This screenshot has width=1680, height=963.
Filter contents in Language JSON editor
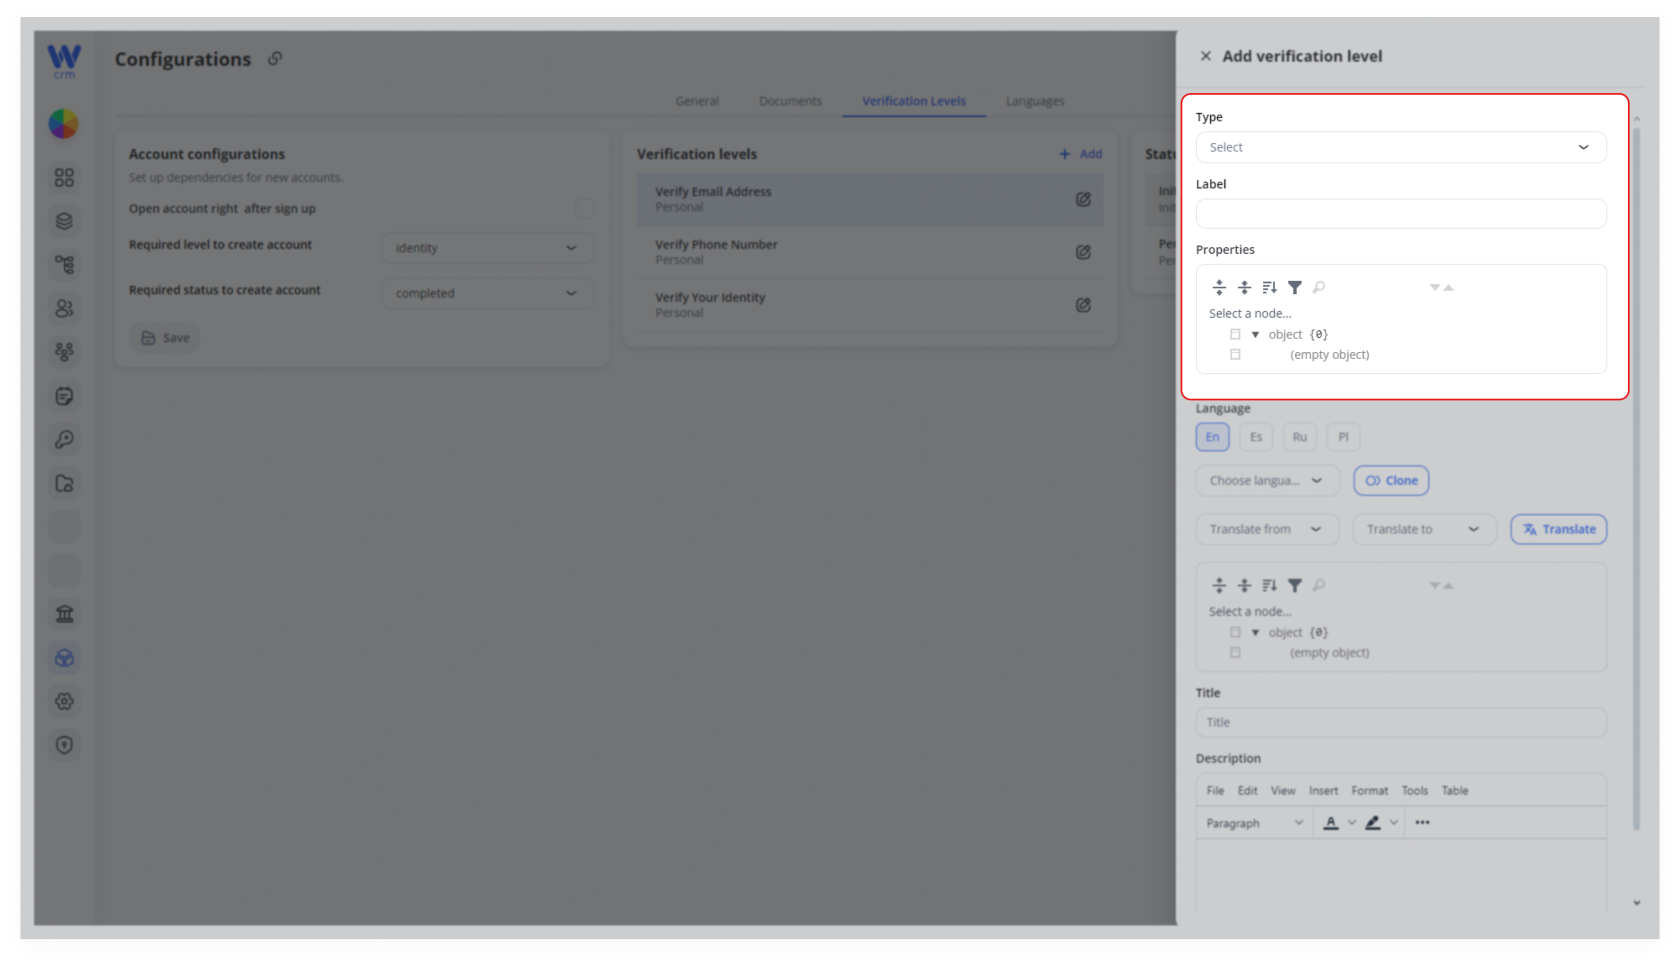(1295, 585)
